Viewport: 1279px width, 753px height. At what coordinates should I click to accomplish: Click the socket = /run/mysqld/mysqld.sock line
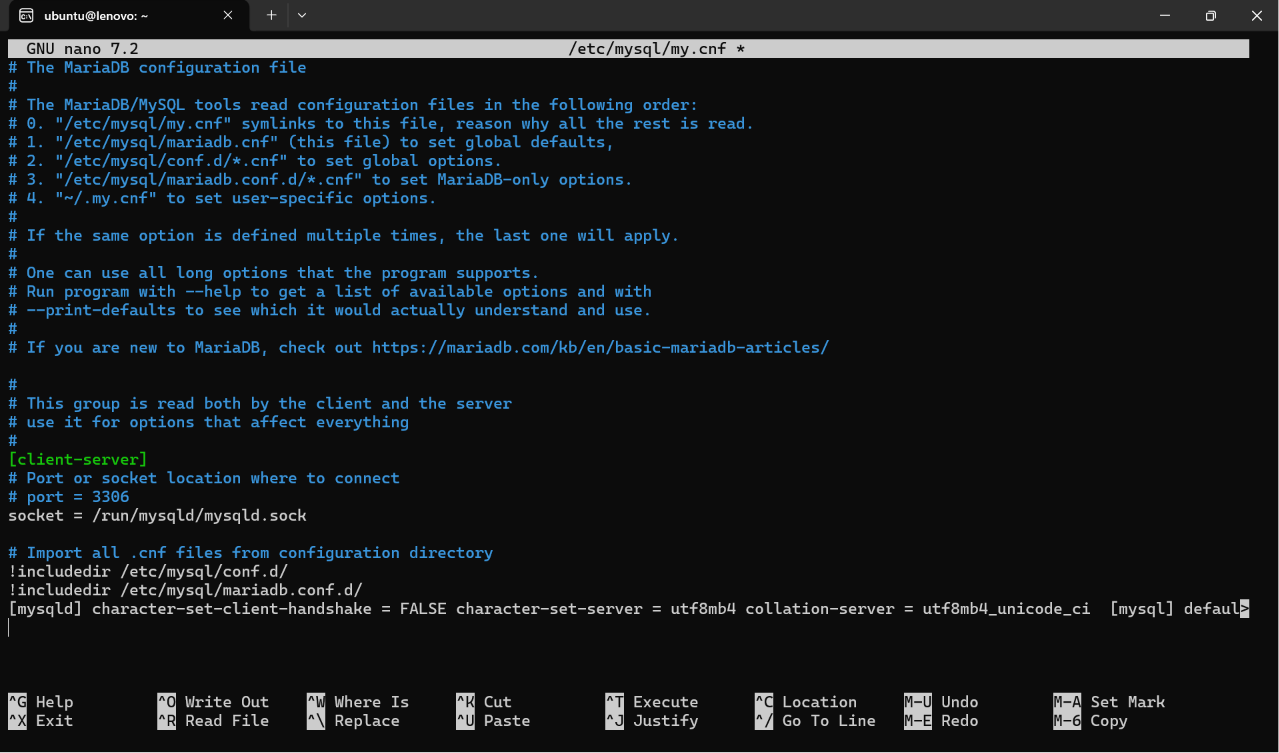tap(157, 516)
